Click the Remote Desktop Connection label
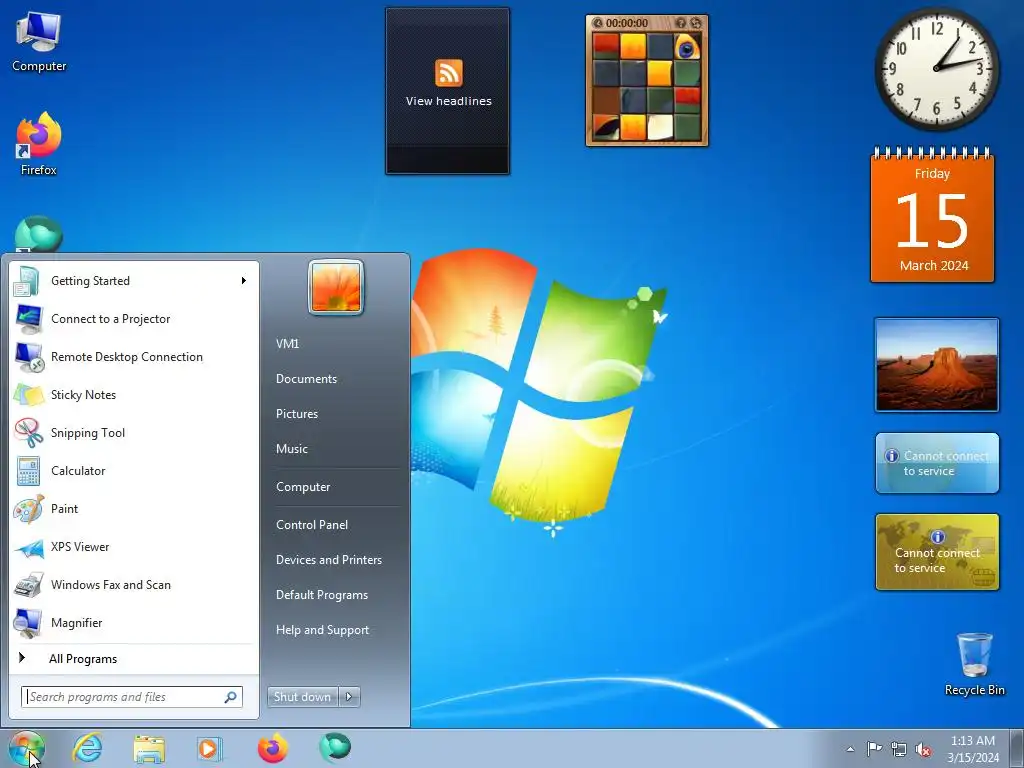The image size is (1024, 768). (127, 357)
